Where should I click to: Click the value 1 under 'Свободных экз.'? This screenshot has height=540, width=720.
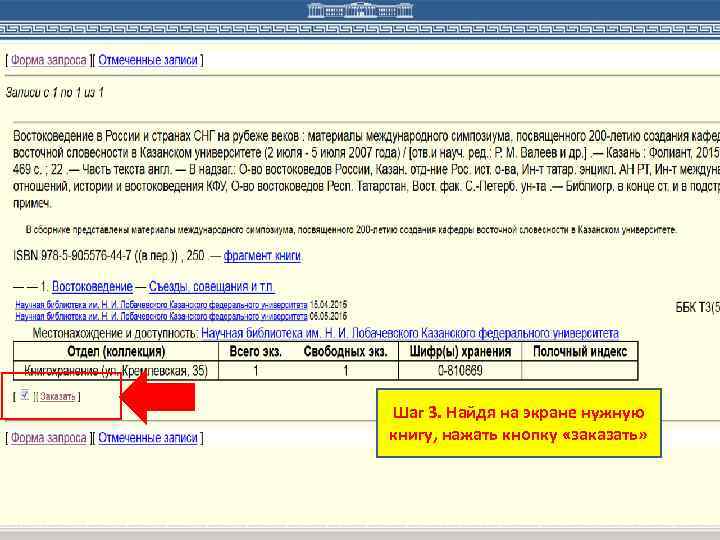[x=345, y=371]
